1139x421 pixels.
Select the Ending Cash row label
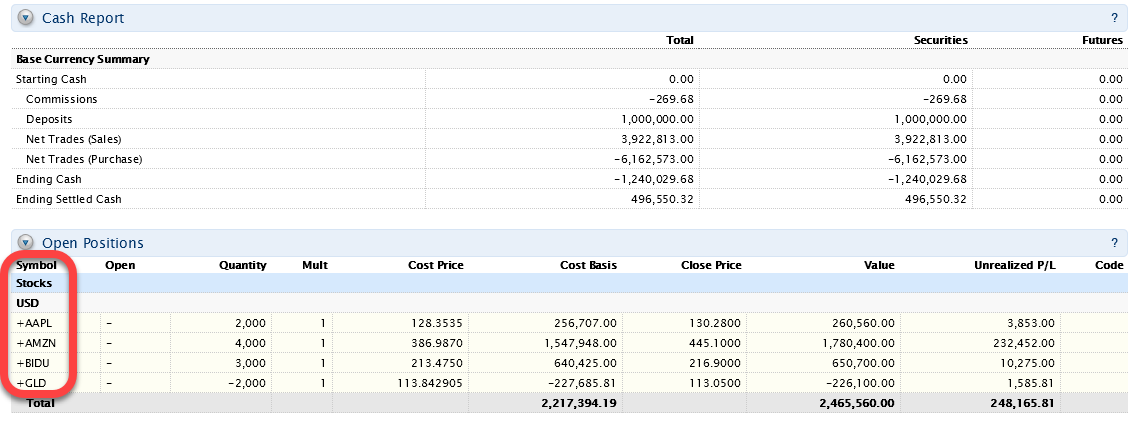click(x=49, y=179)
